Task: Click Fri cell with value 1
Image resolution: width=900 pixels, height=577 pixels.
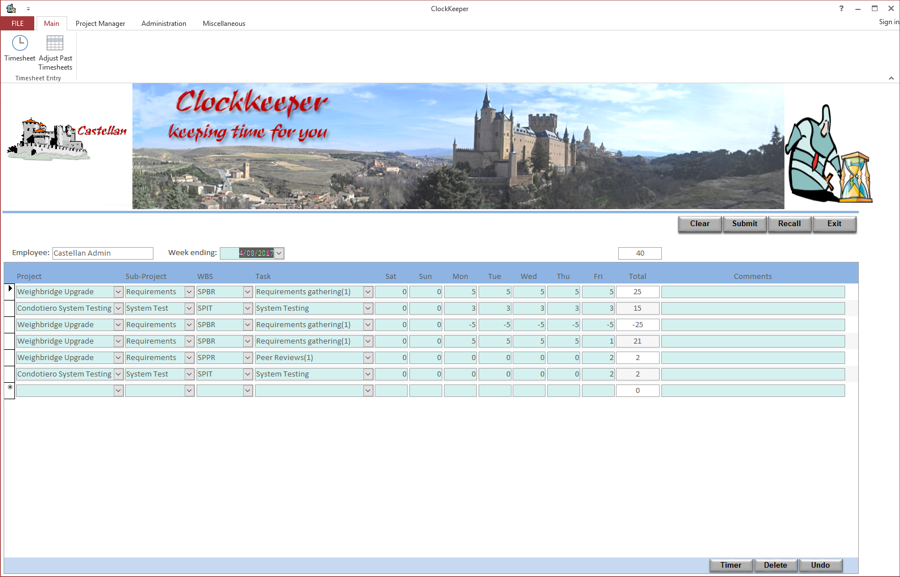Action: tap(598, 341)
